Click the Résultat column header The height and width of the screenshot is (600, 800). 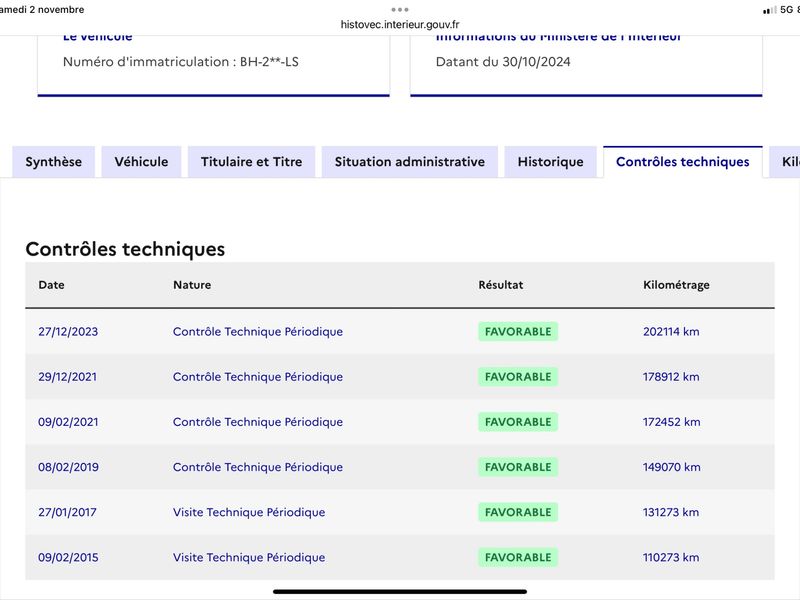click(501, 285)
